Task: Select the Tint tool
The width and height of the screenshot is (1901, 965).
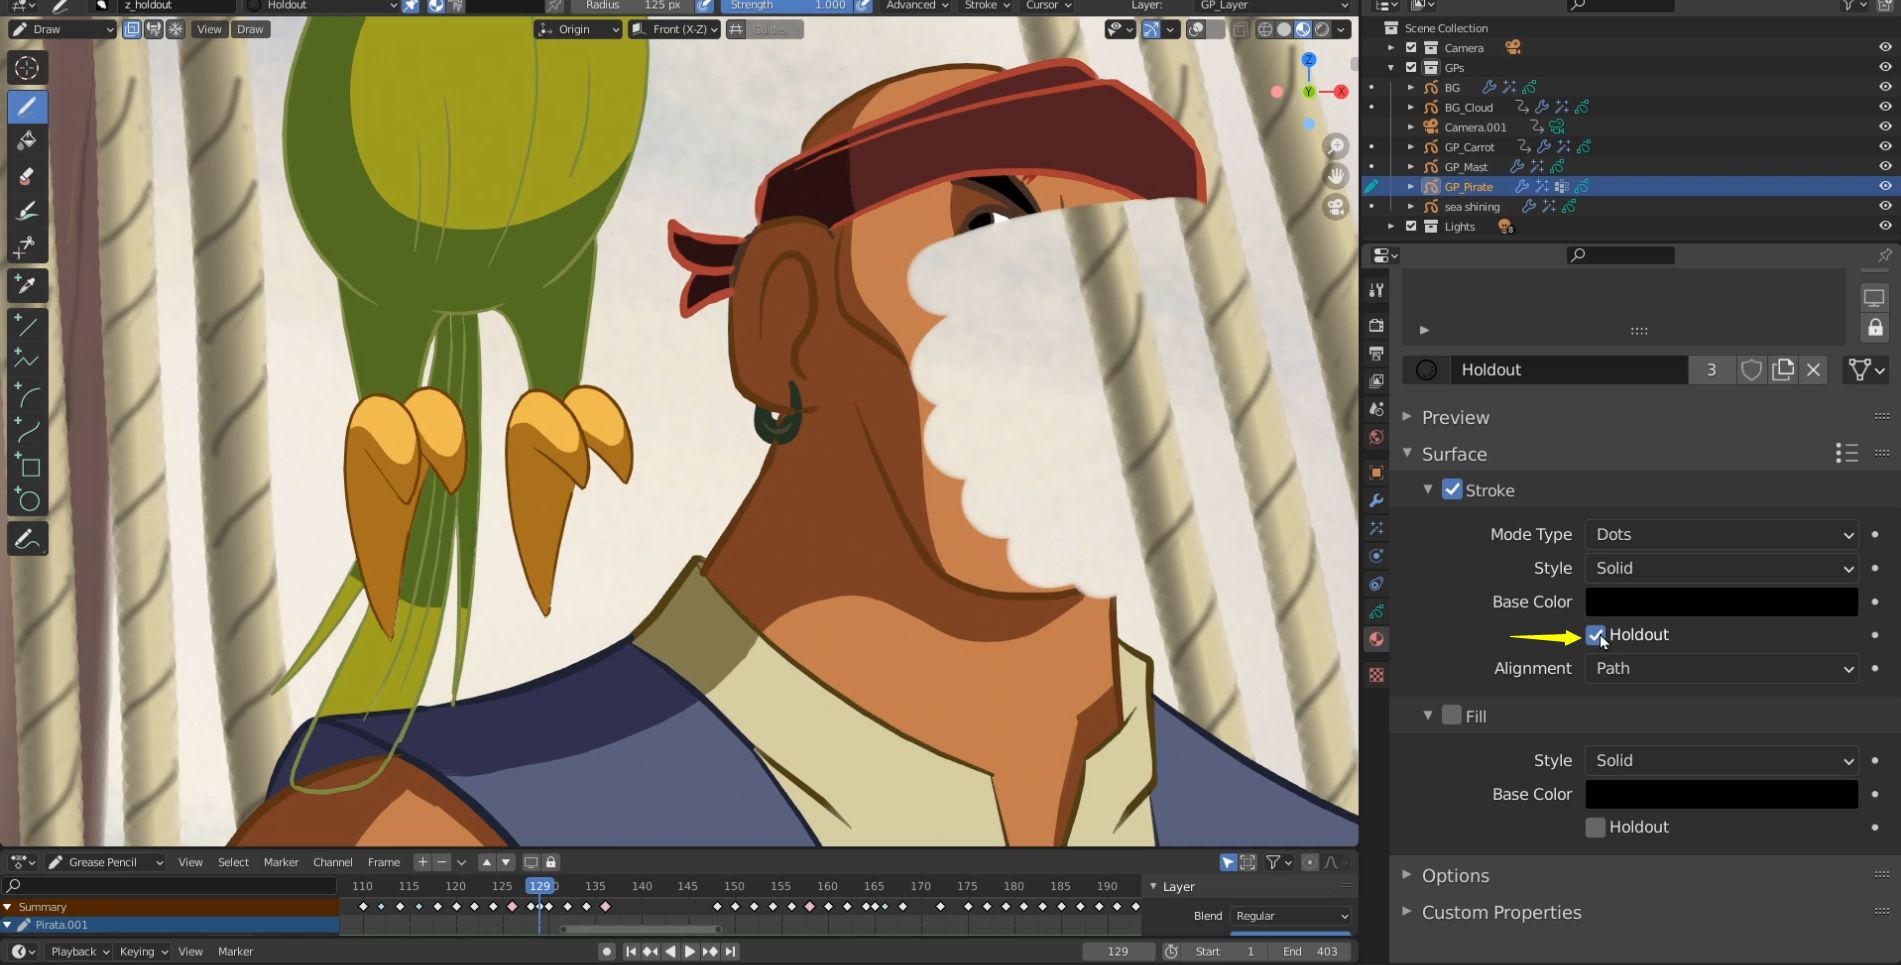Action: [27, 211]
